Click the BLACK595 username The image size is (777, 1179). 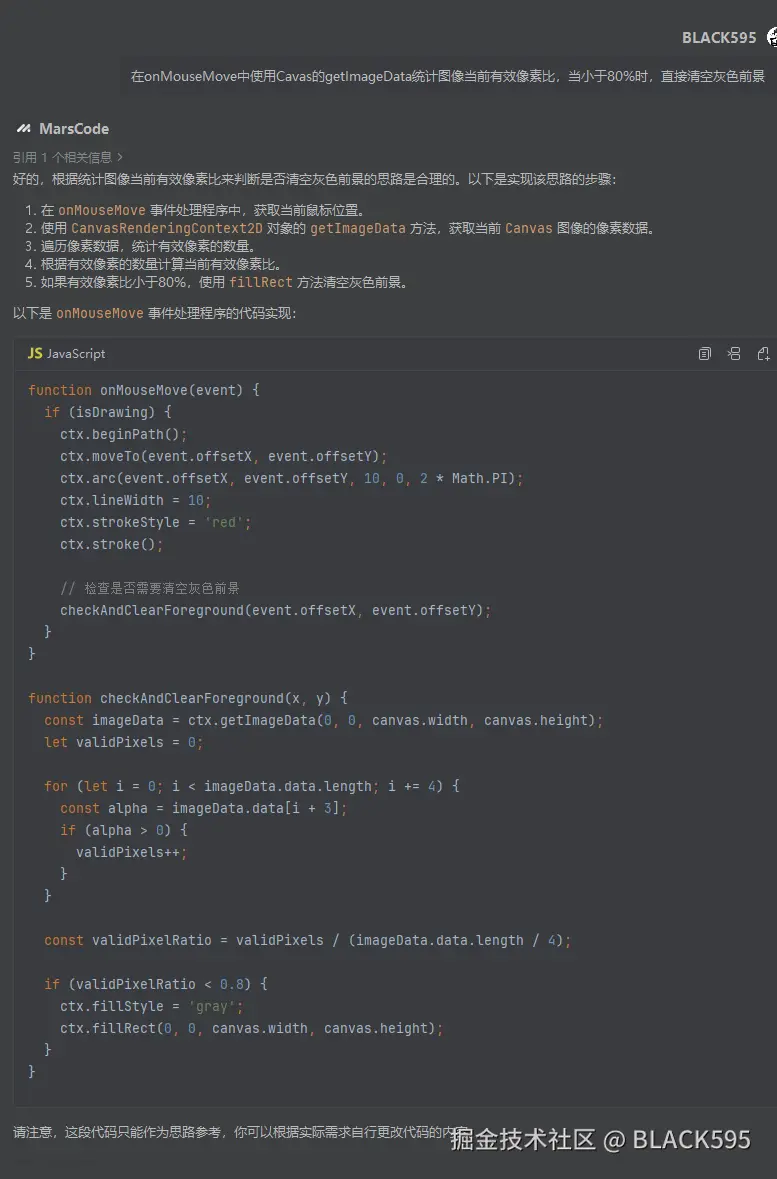pyautogui.click(x=718, y=38)
